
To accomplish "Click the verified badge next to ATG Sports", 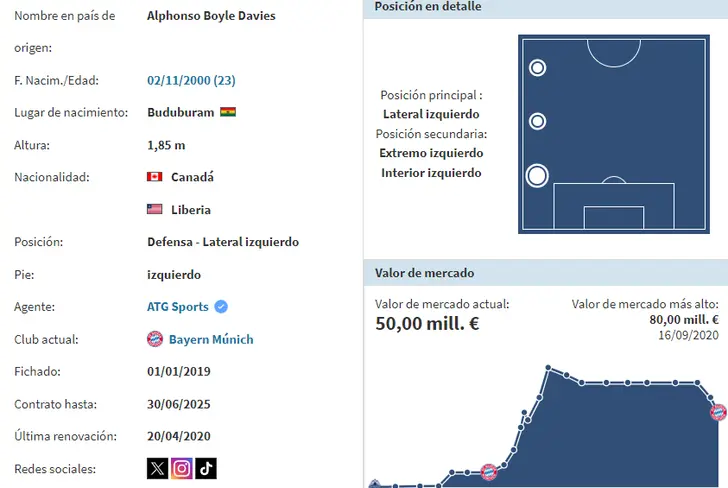I will tap(222, 307).
